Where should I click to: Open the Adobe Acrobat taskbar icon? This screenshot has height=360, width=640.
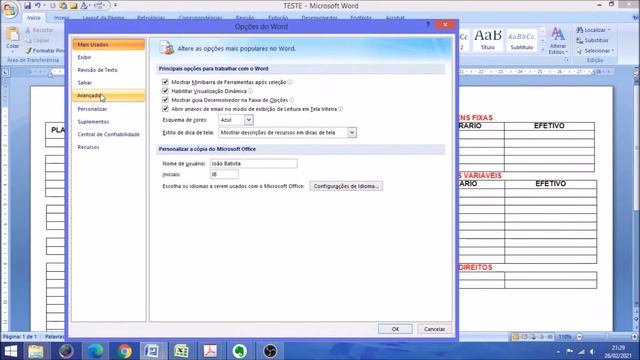(x=210, y=351)
